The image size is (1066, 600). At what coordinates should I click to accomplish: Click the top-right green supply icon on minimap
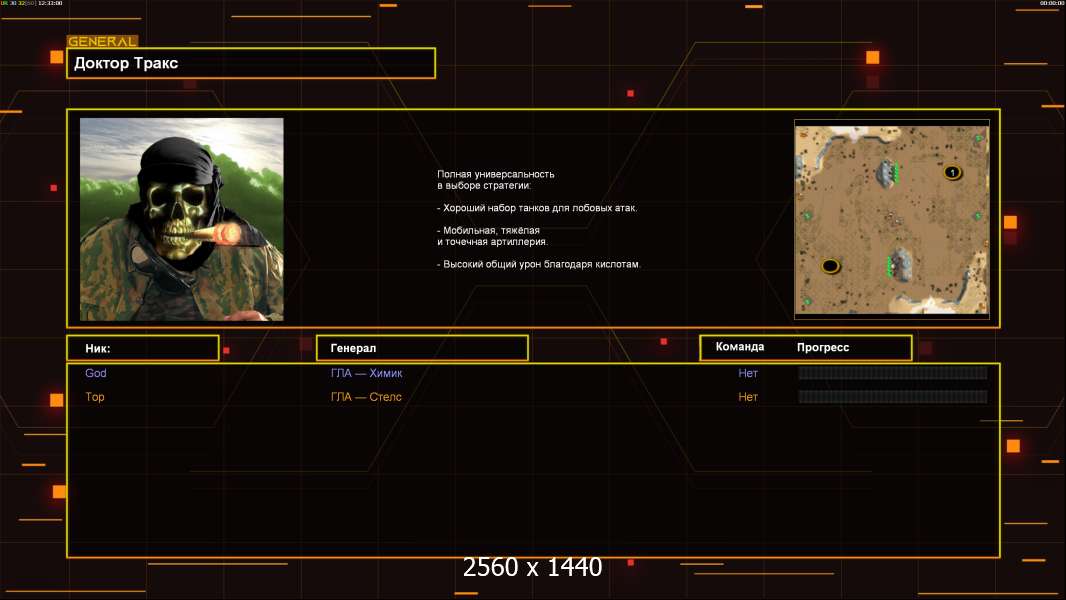[x=978, y=138]
